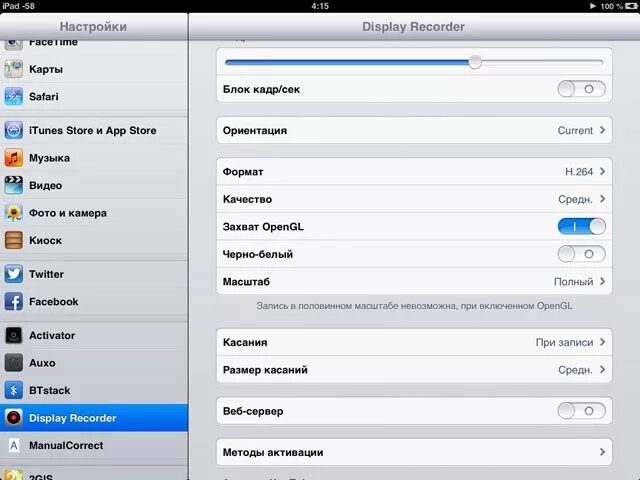Viewport: 640px width, 480px height.
Task: Turn on the Веб-сервер switch
Action: tap(581, 411)
